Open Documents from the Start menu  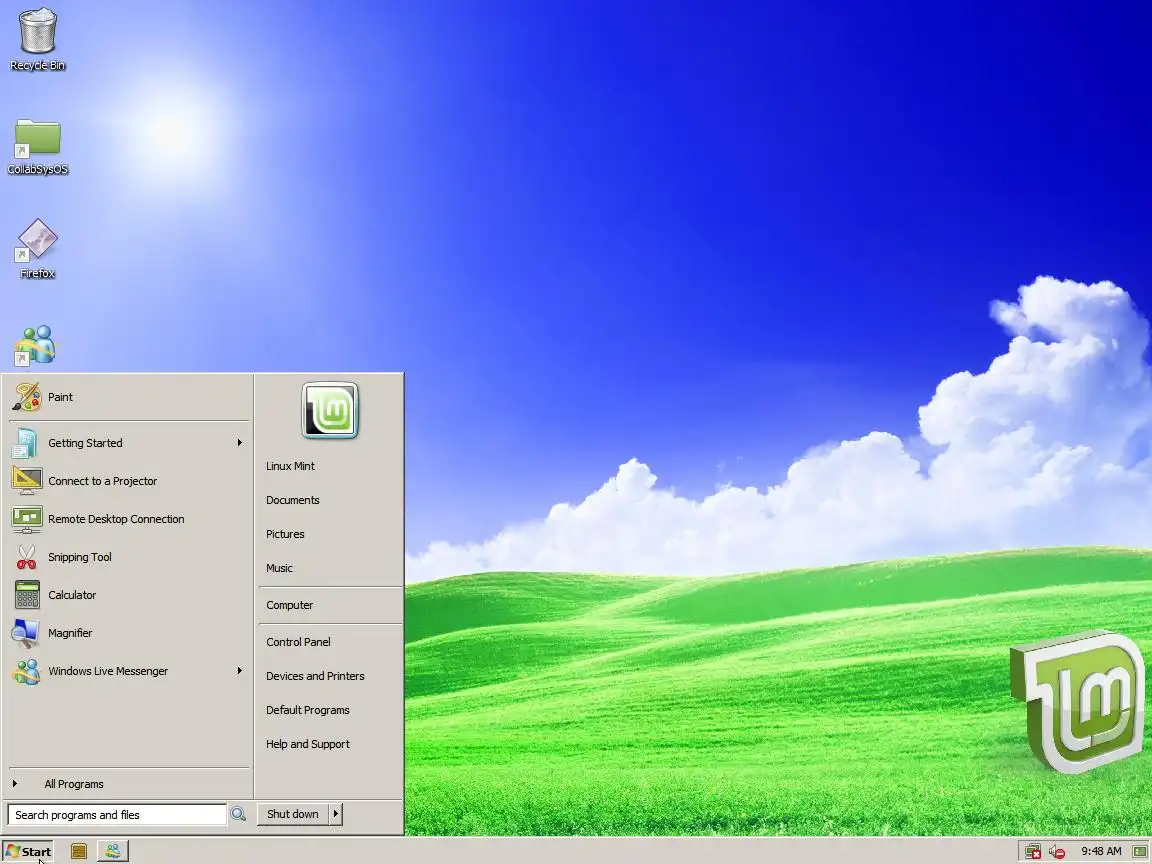(292, 500)
